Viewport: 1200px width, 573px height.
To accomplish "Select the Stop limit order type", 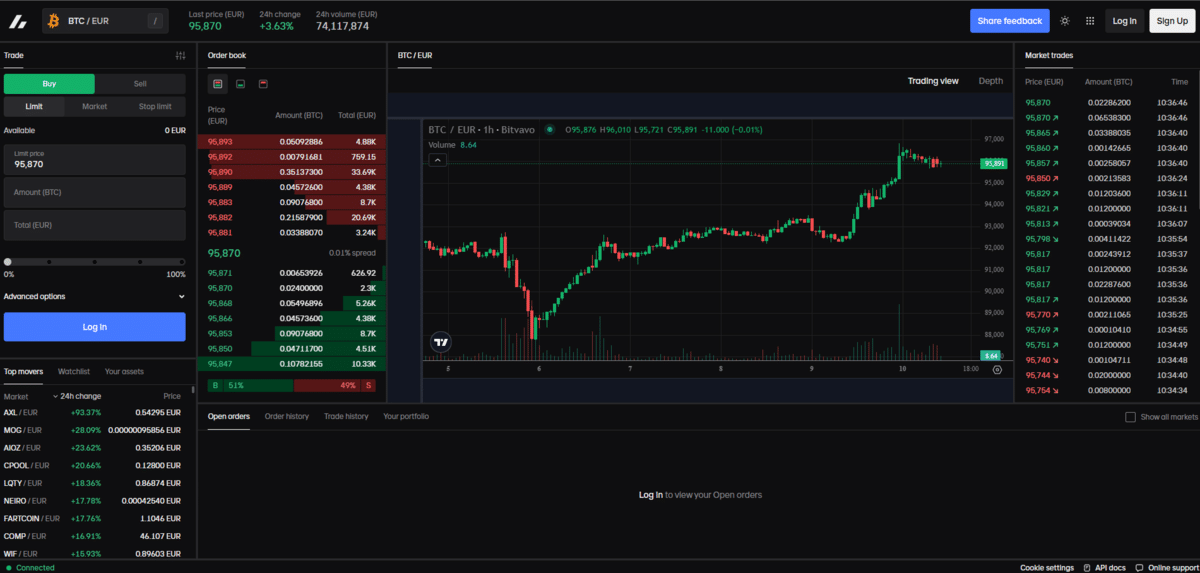I will coord(155,106).
